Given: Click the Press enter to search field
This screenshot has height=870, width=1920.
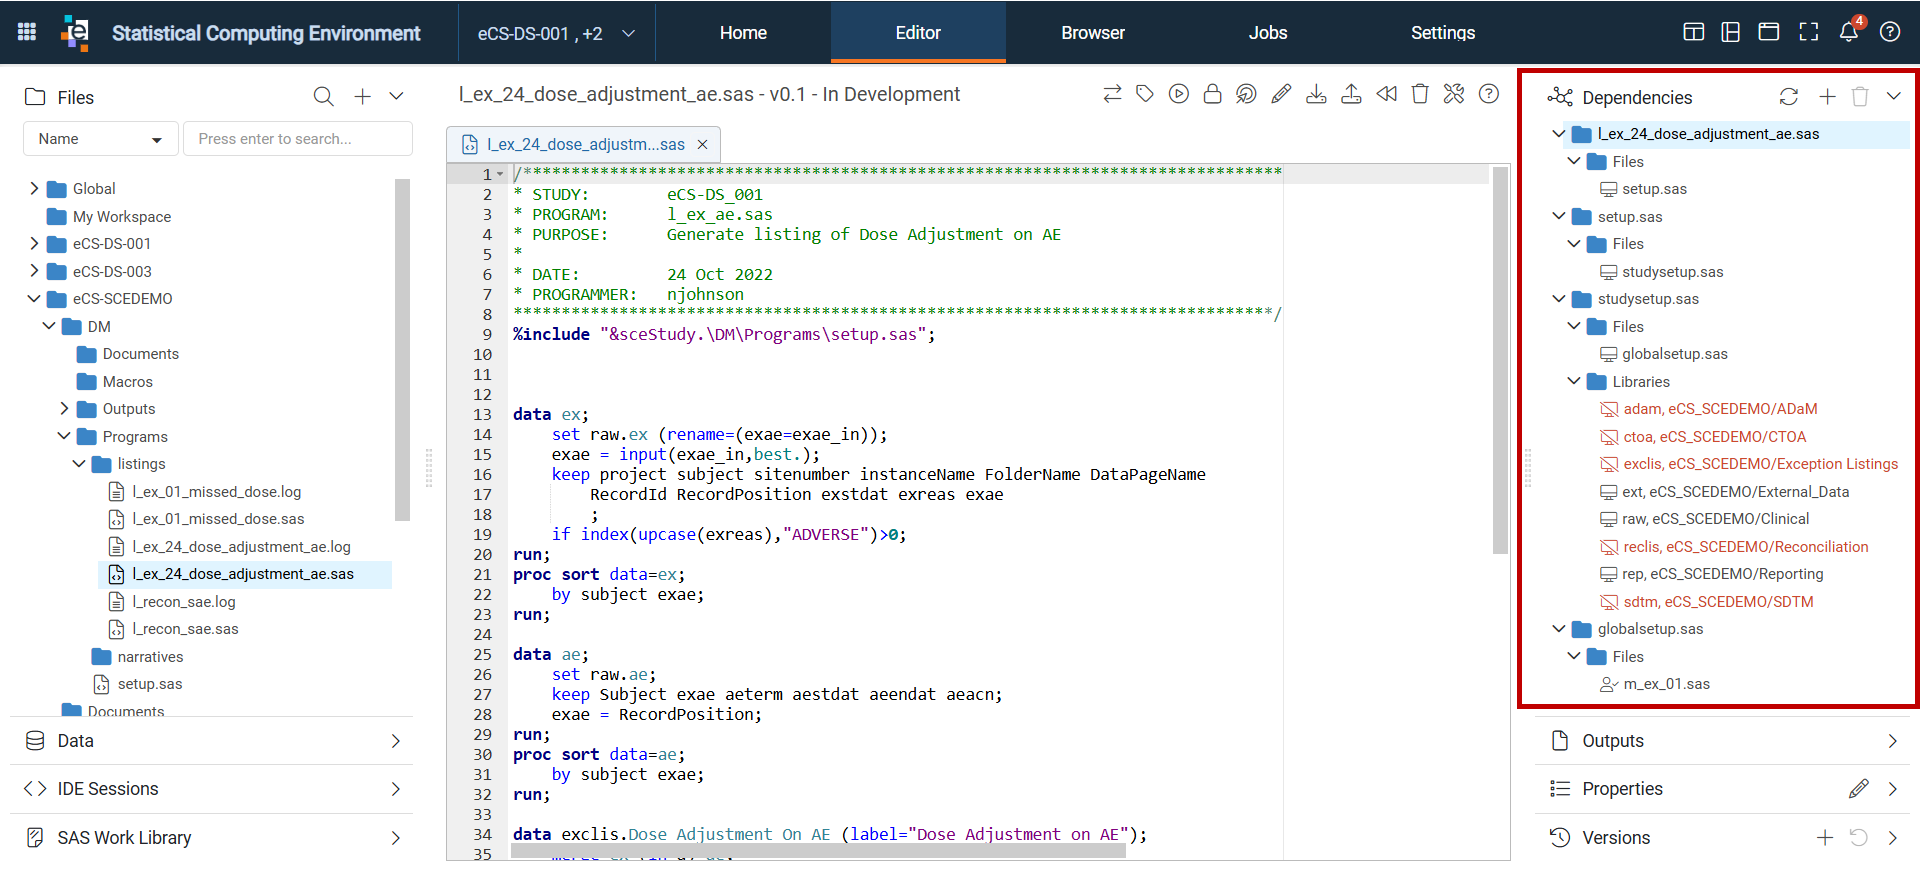Looking at the screenshot, I should click(x=298, y=139).
